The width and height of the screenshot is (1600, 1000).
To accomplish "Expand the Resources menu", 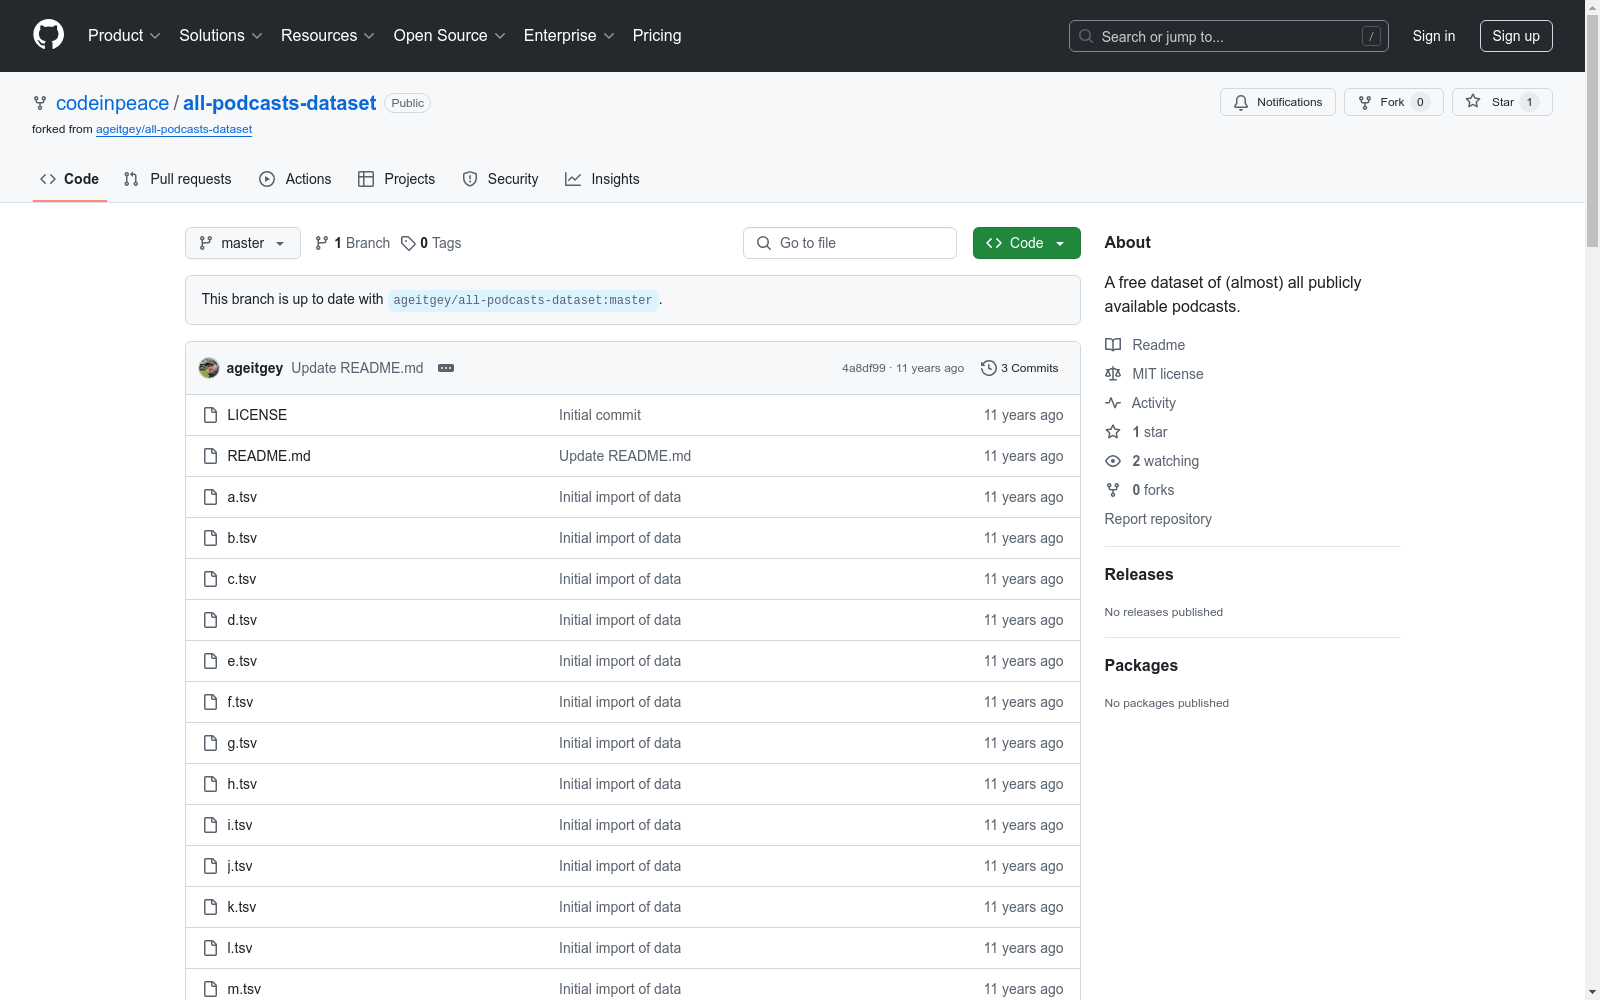I will [x=327, y=35].
